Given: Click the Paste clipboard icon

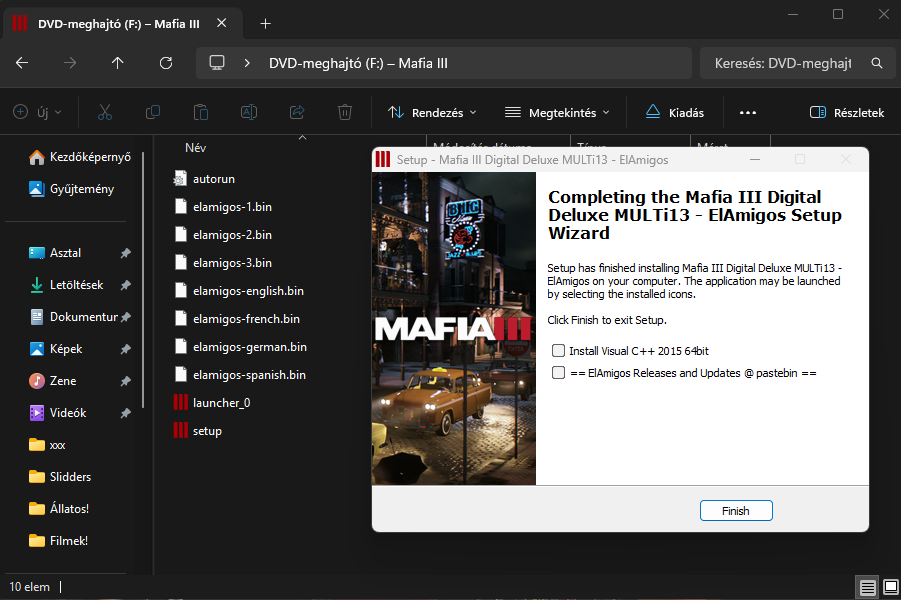Looking at the screenshot, I should (x=201, y=112).
